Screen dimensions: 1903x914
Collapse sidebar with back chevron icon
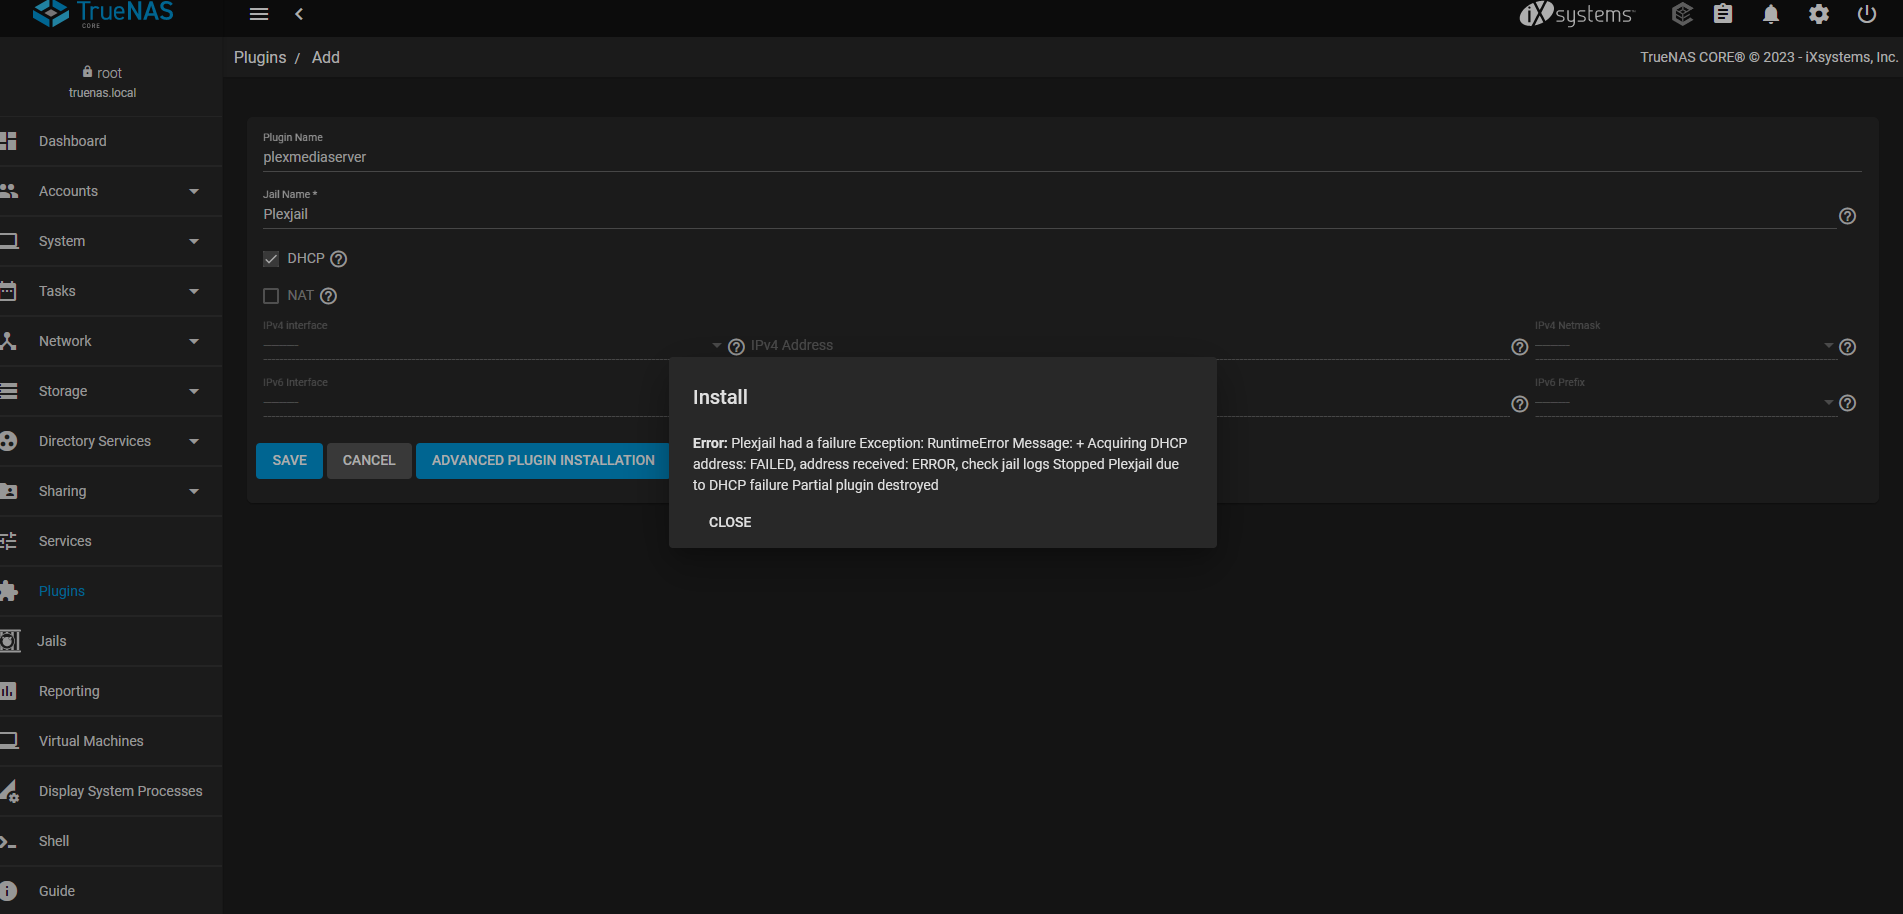click(299, 14)
